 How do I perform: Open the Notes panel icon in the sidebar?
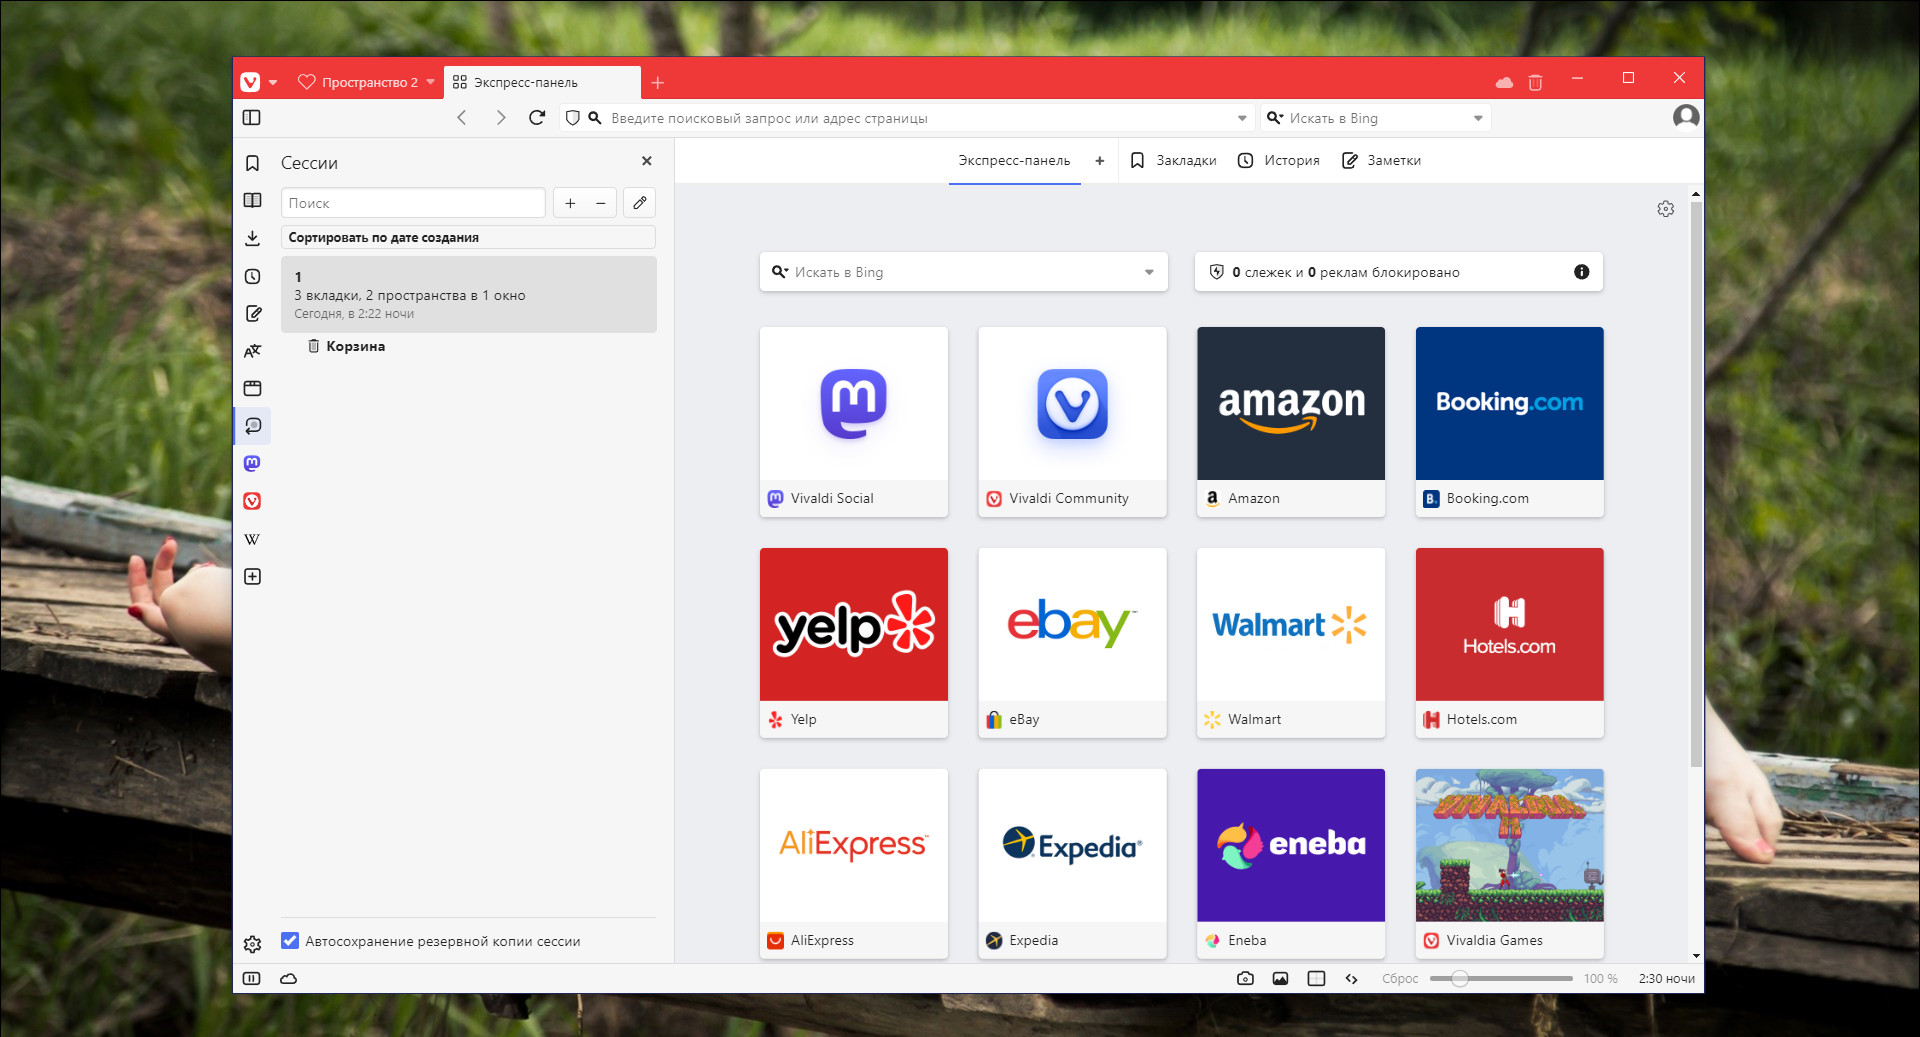[x=253, y=314]
